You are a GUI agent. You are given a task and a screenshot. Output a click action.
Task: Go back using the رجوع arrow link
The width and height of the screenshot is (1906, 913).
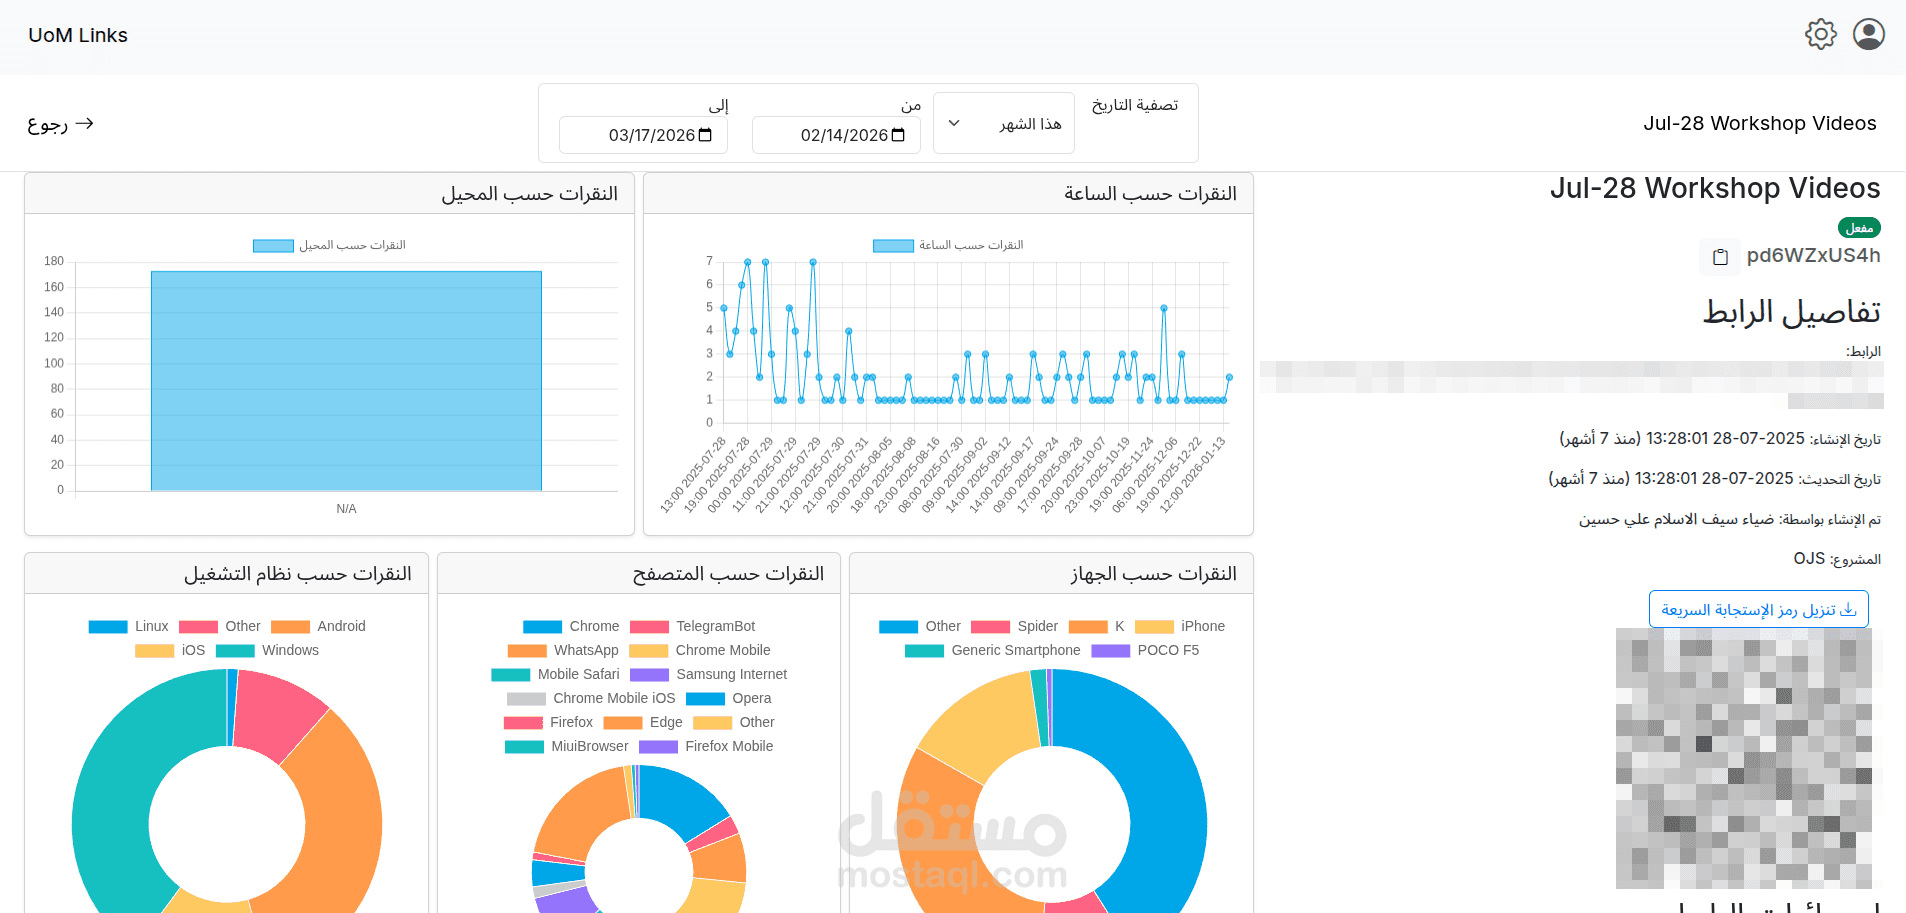click(x=60, y=124)
